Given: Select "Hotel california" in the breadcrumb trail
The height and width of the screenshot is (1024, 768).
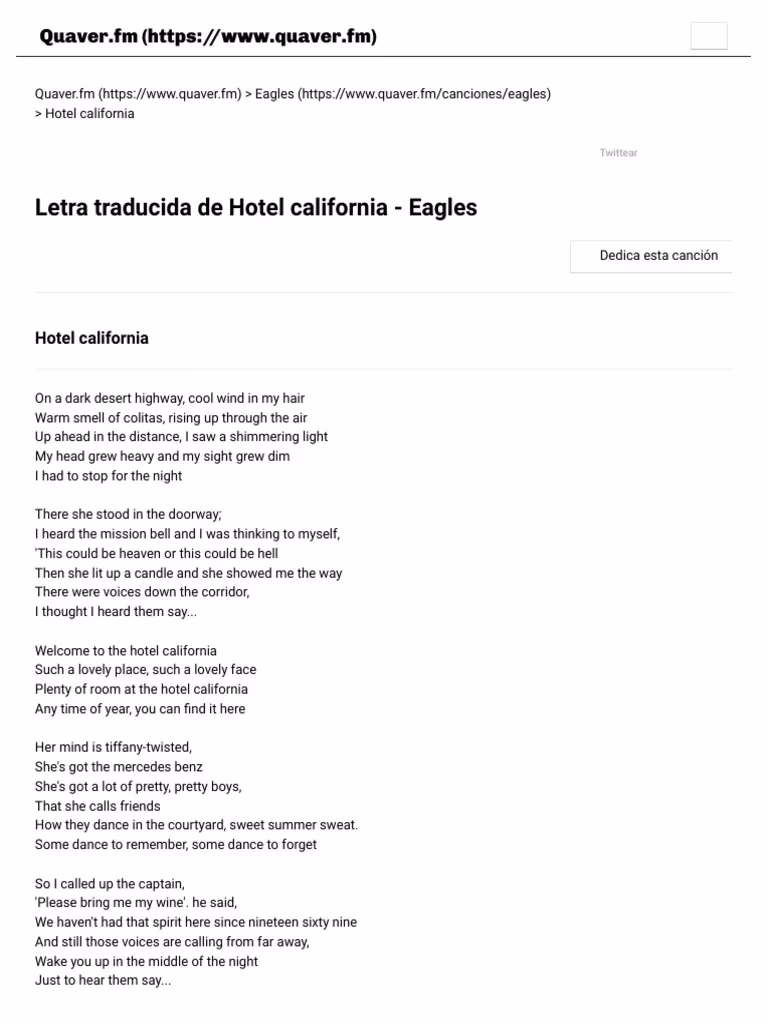Looking at the screenshot, I should pyautogui.click(x=88, y=113).
